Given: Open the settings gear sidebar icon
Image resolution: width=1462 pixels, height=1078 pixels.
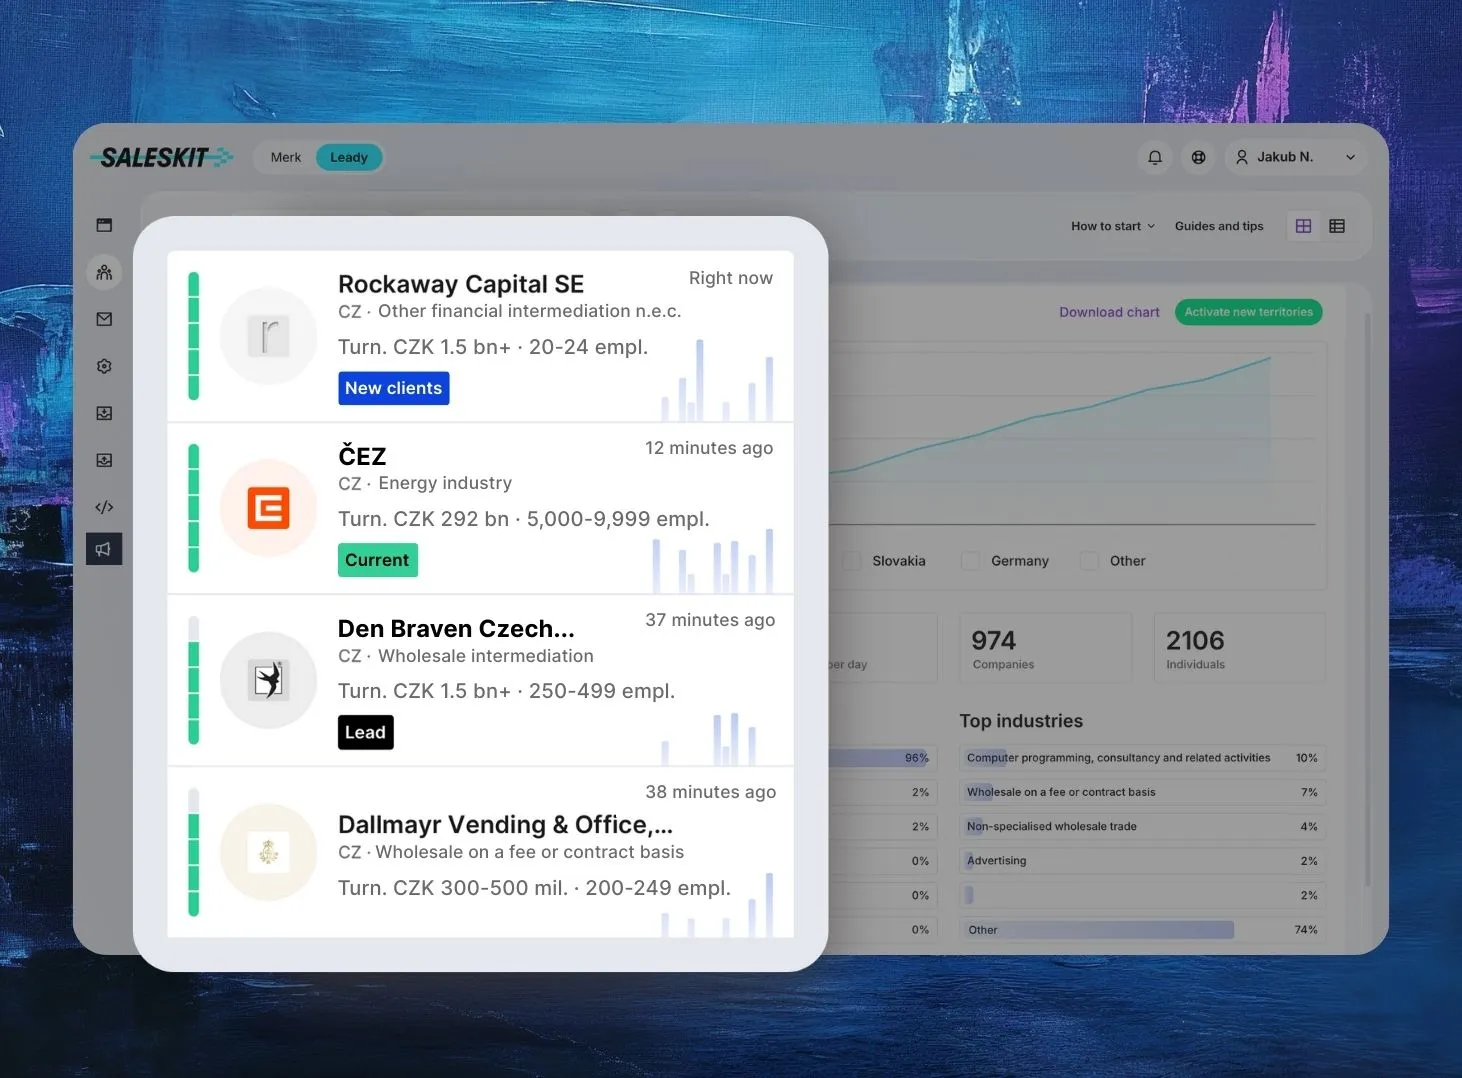Looking at the screenshot, I should click(104, 366).
